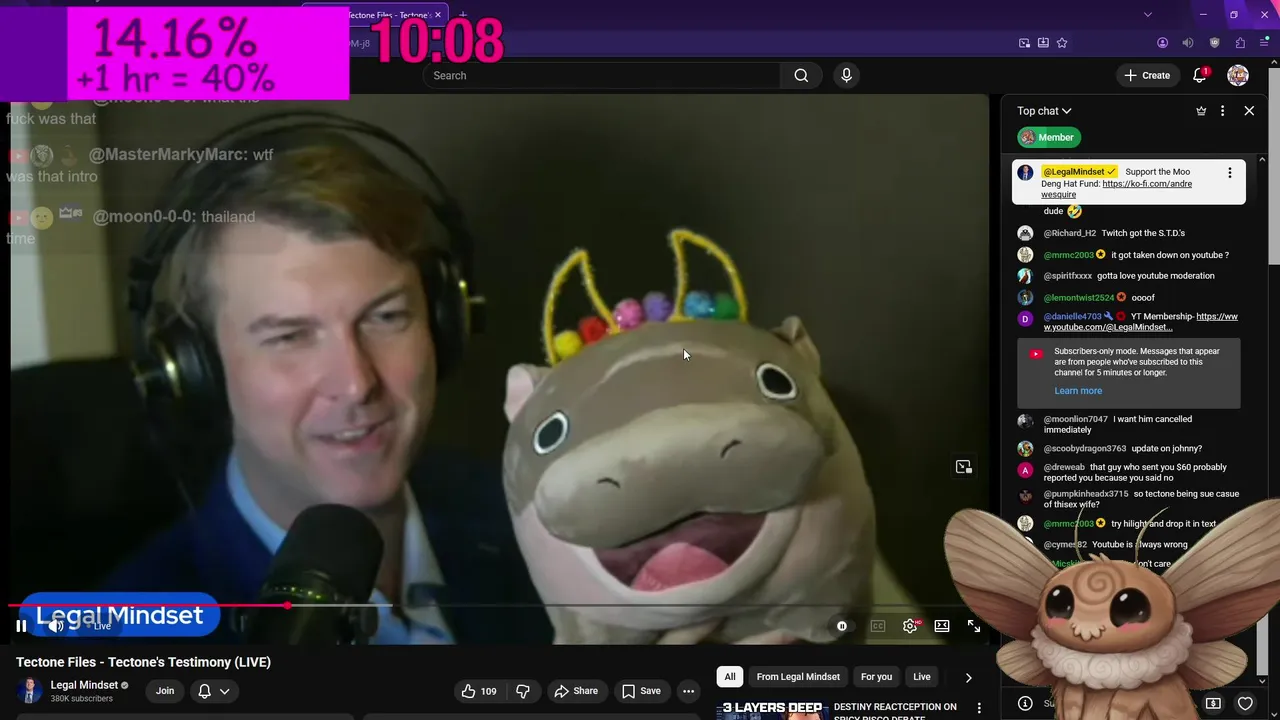The width and height of the screenshot is (1280, 720).
Task: Click username @moonlion7047 in chat
Action: coord(1075,420)
